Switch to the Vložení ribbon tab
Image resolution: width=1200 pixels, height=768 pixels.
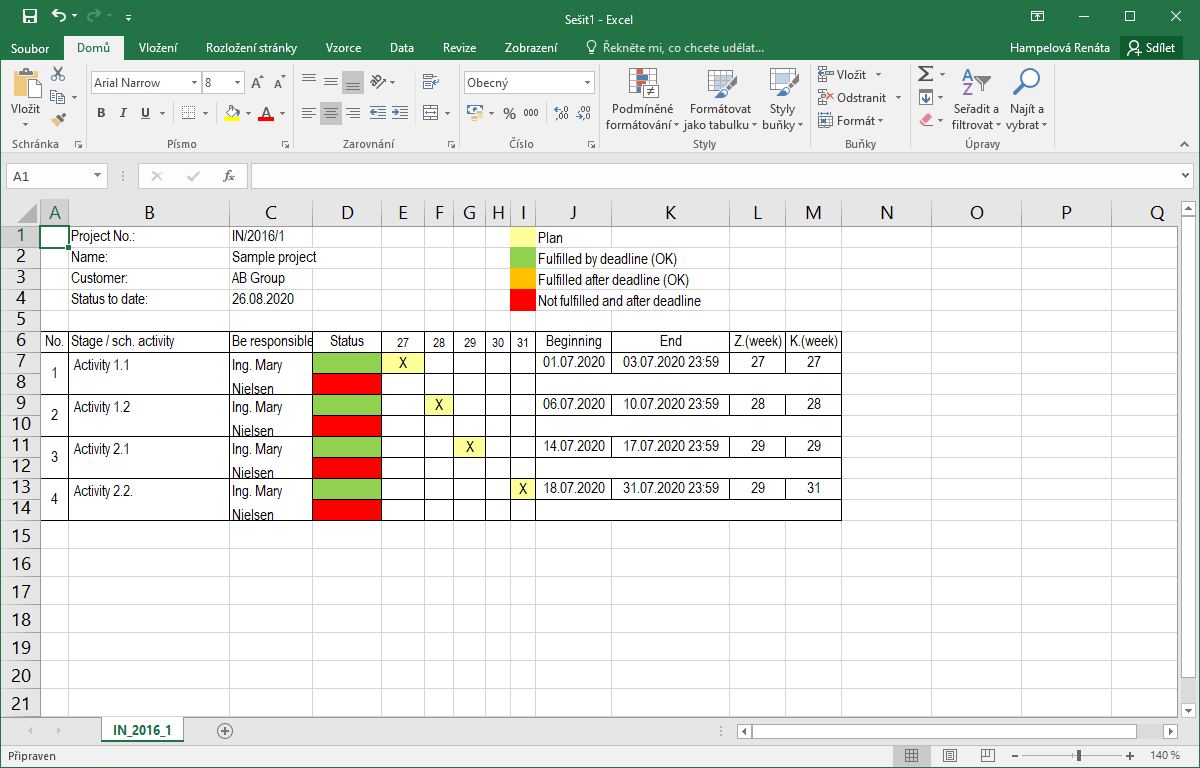pyautogui.click(x=158, y=48)
